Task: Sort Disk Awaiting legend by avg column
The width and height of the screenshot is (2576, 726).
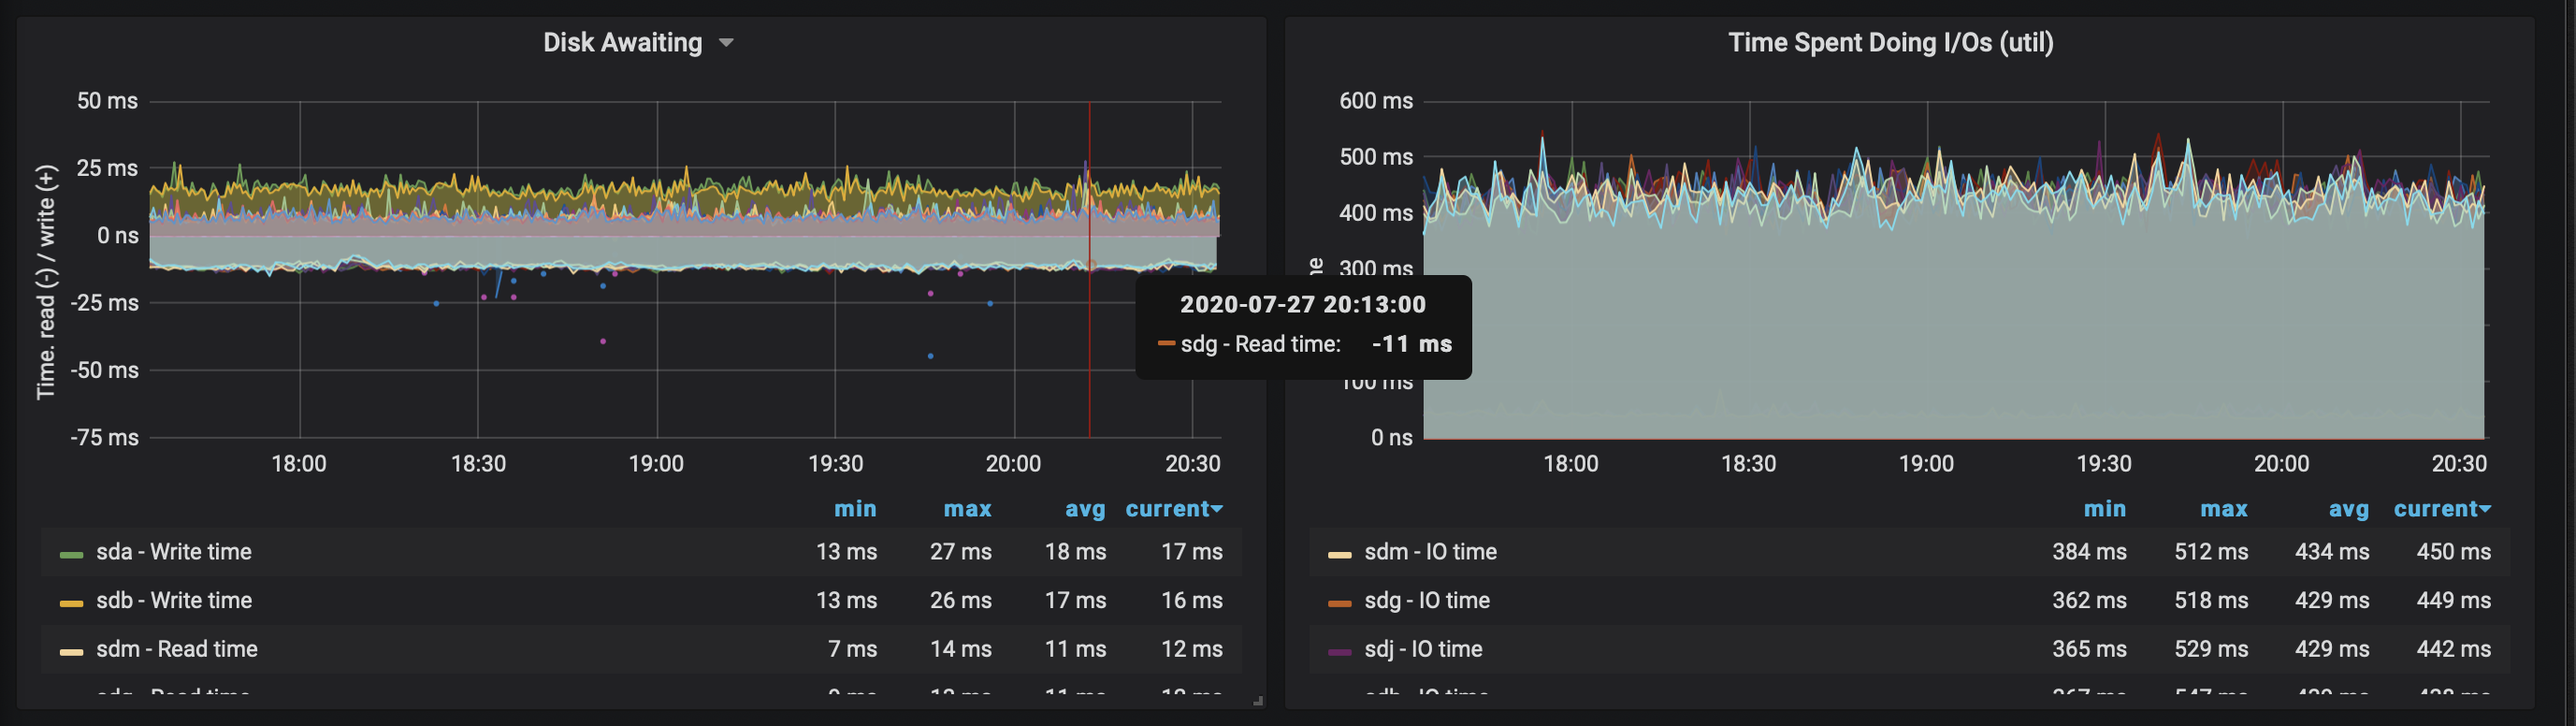Action: tap(1085, 509)
